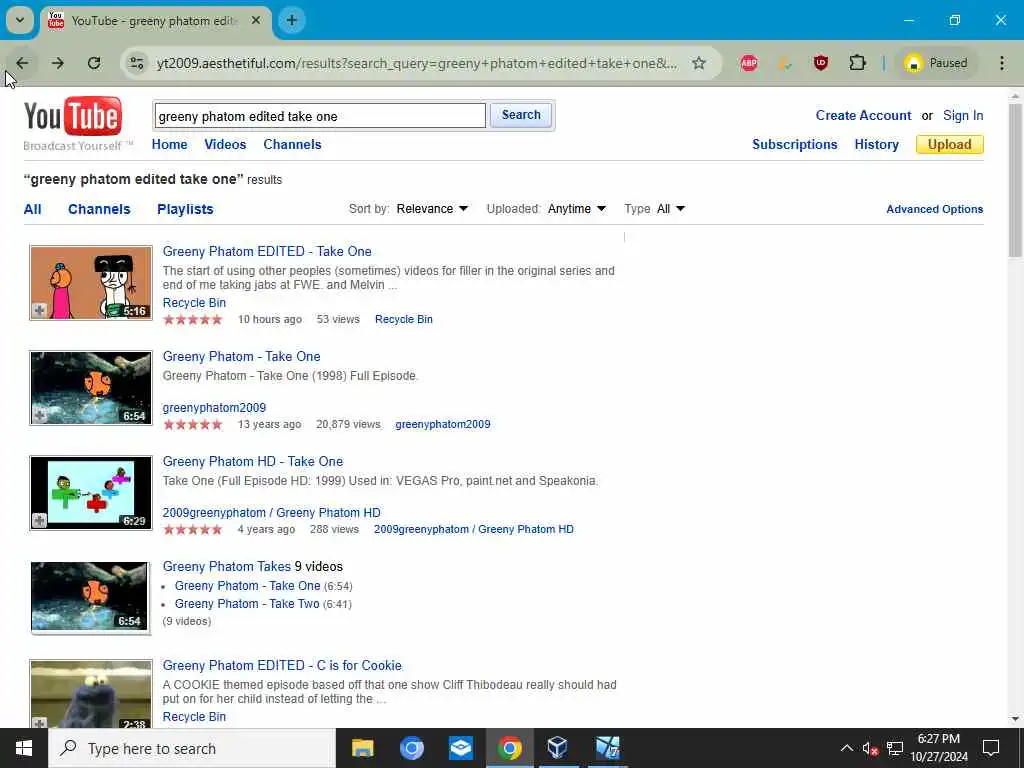1024x768 pixels.
Task: Open File Explorer from the taskbar
Action: pyautogui.click(x=362, y=748)
